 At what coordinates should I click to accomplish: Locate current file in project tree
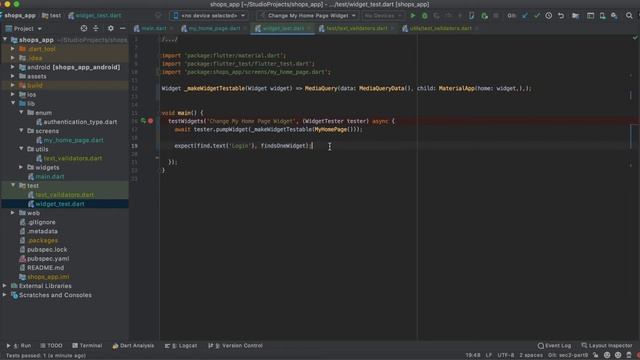click(84, 29)
